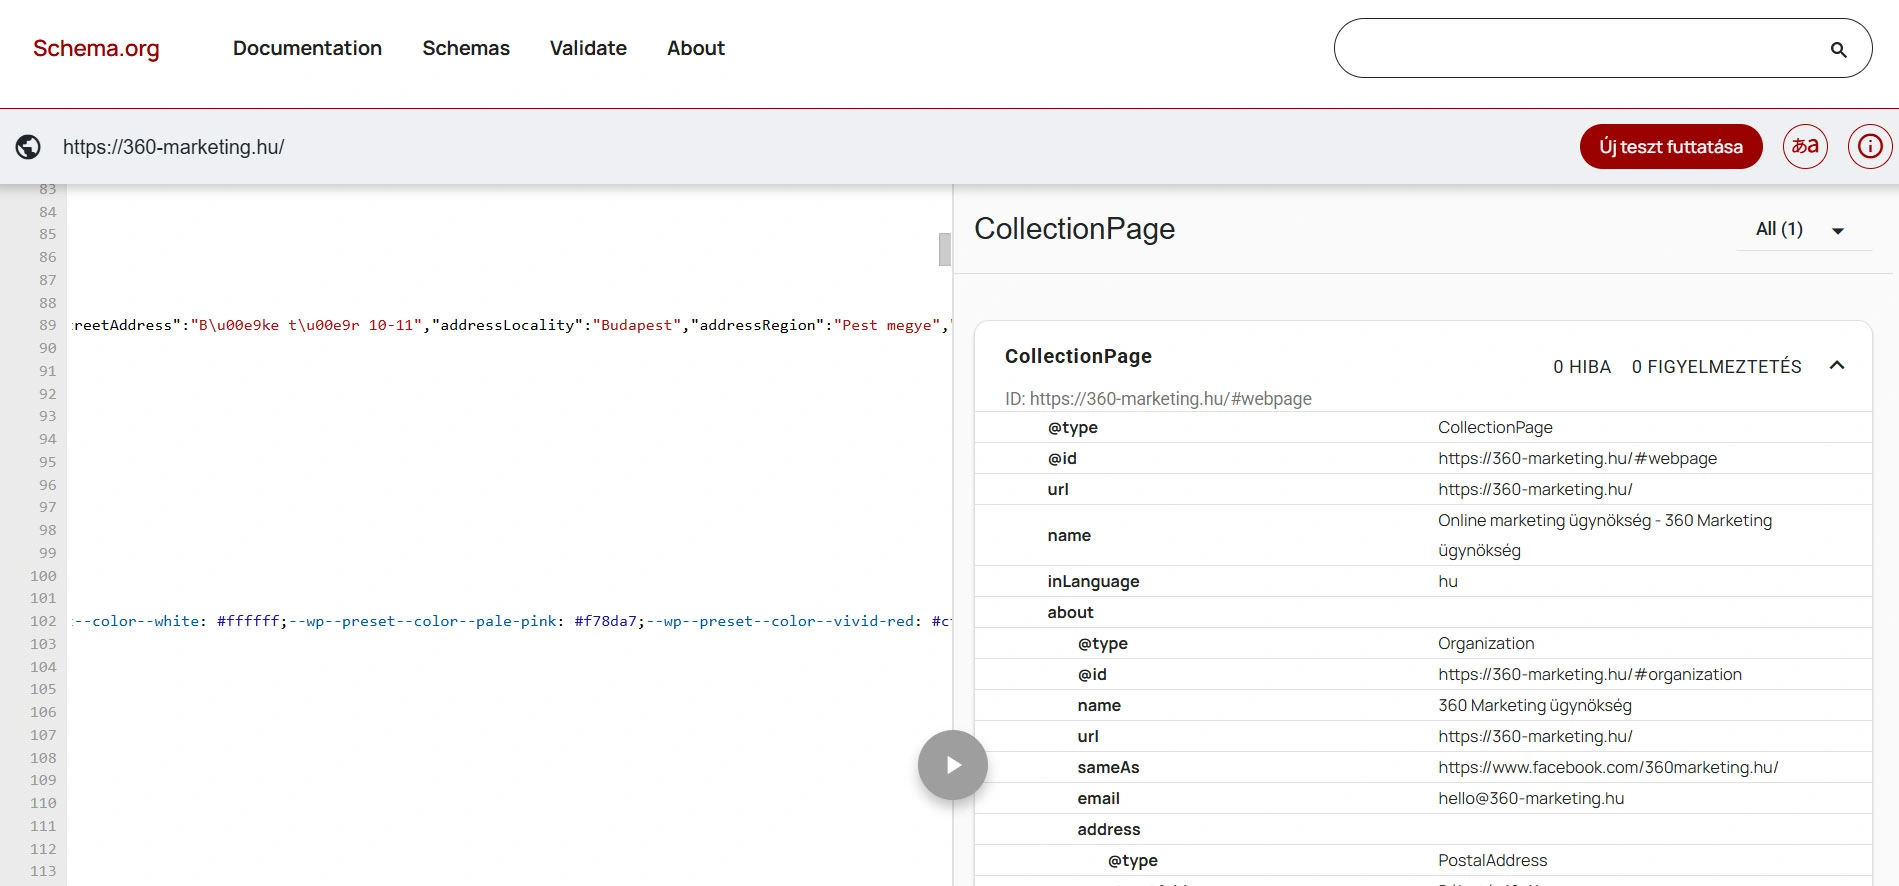
Task: Open the info circle icon
Action: point(1870,147)
